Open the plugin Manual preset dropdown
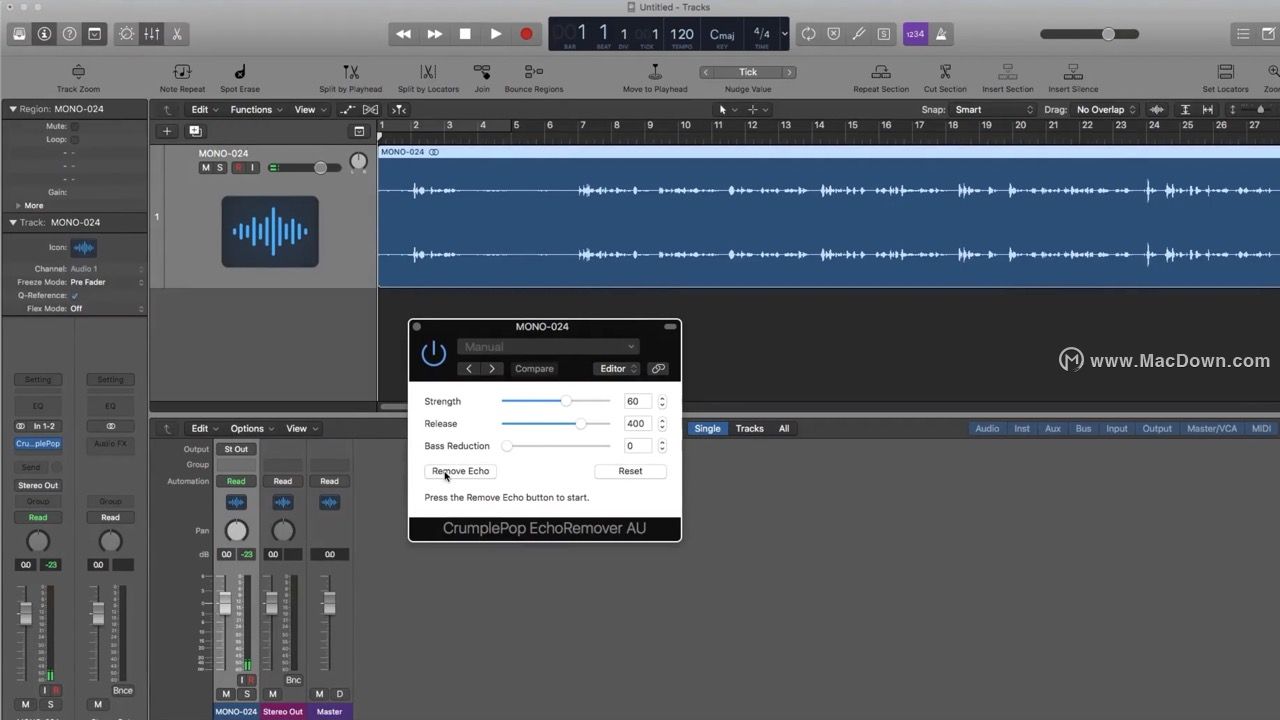Image resolution: width=1280 pixels, height=720 pixels. pyautogui.click(x=547, y=347)
